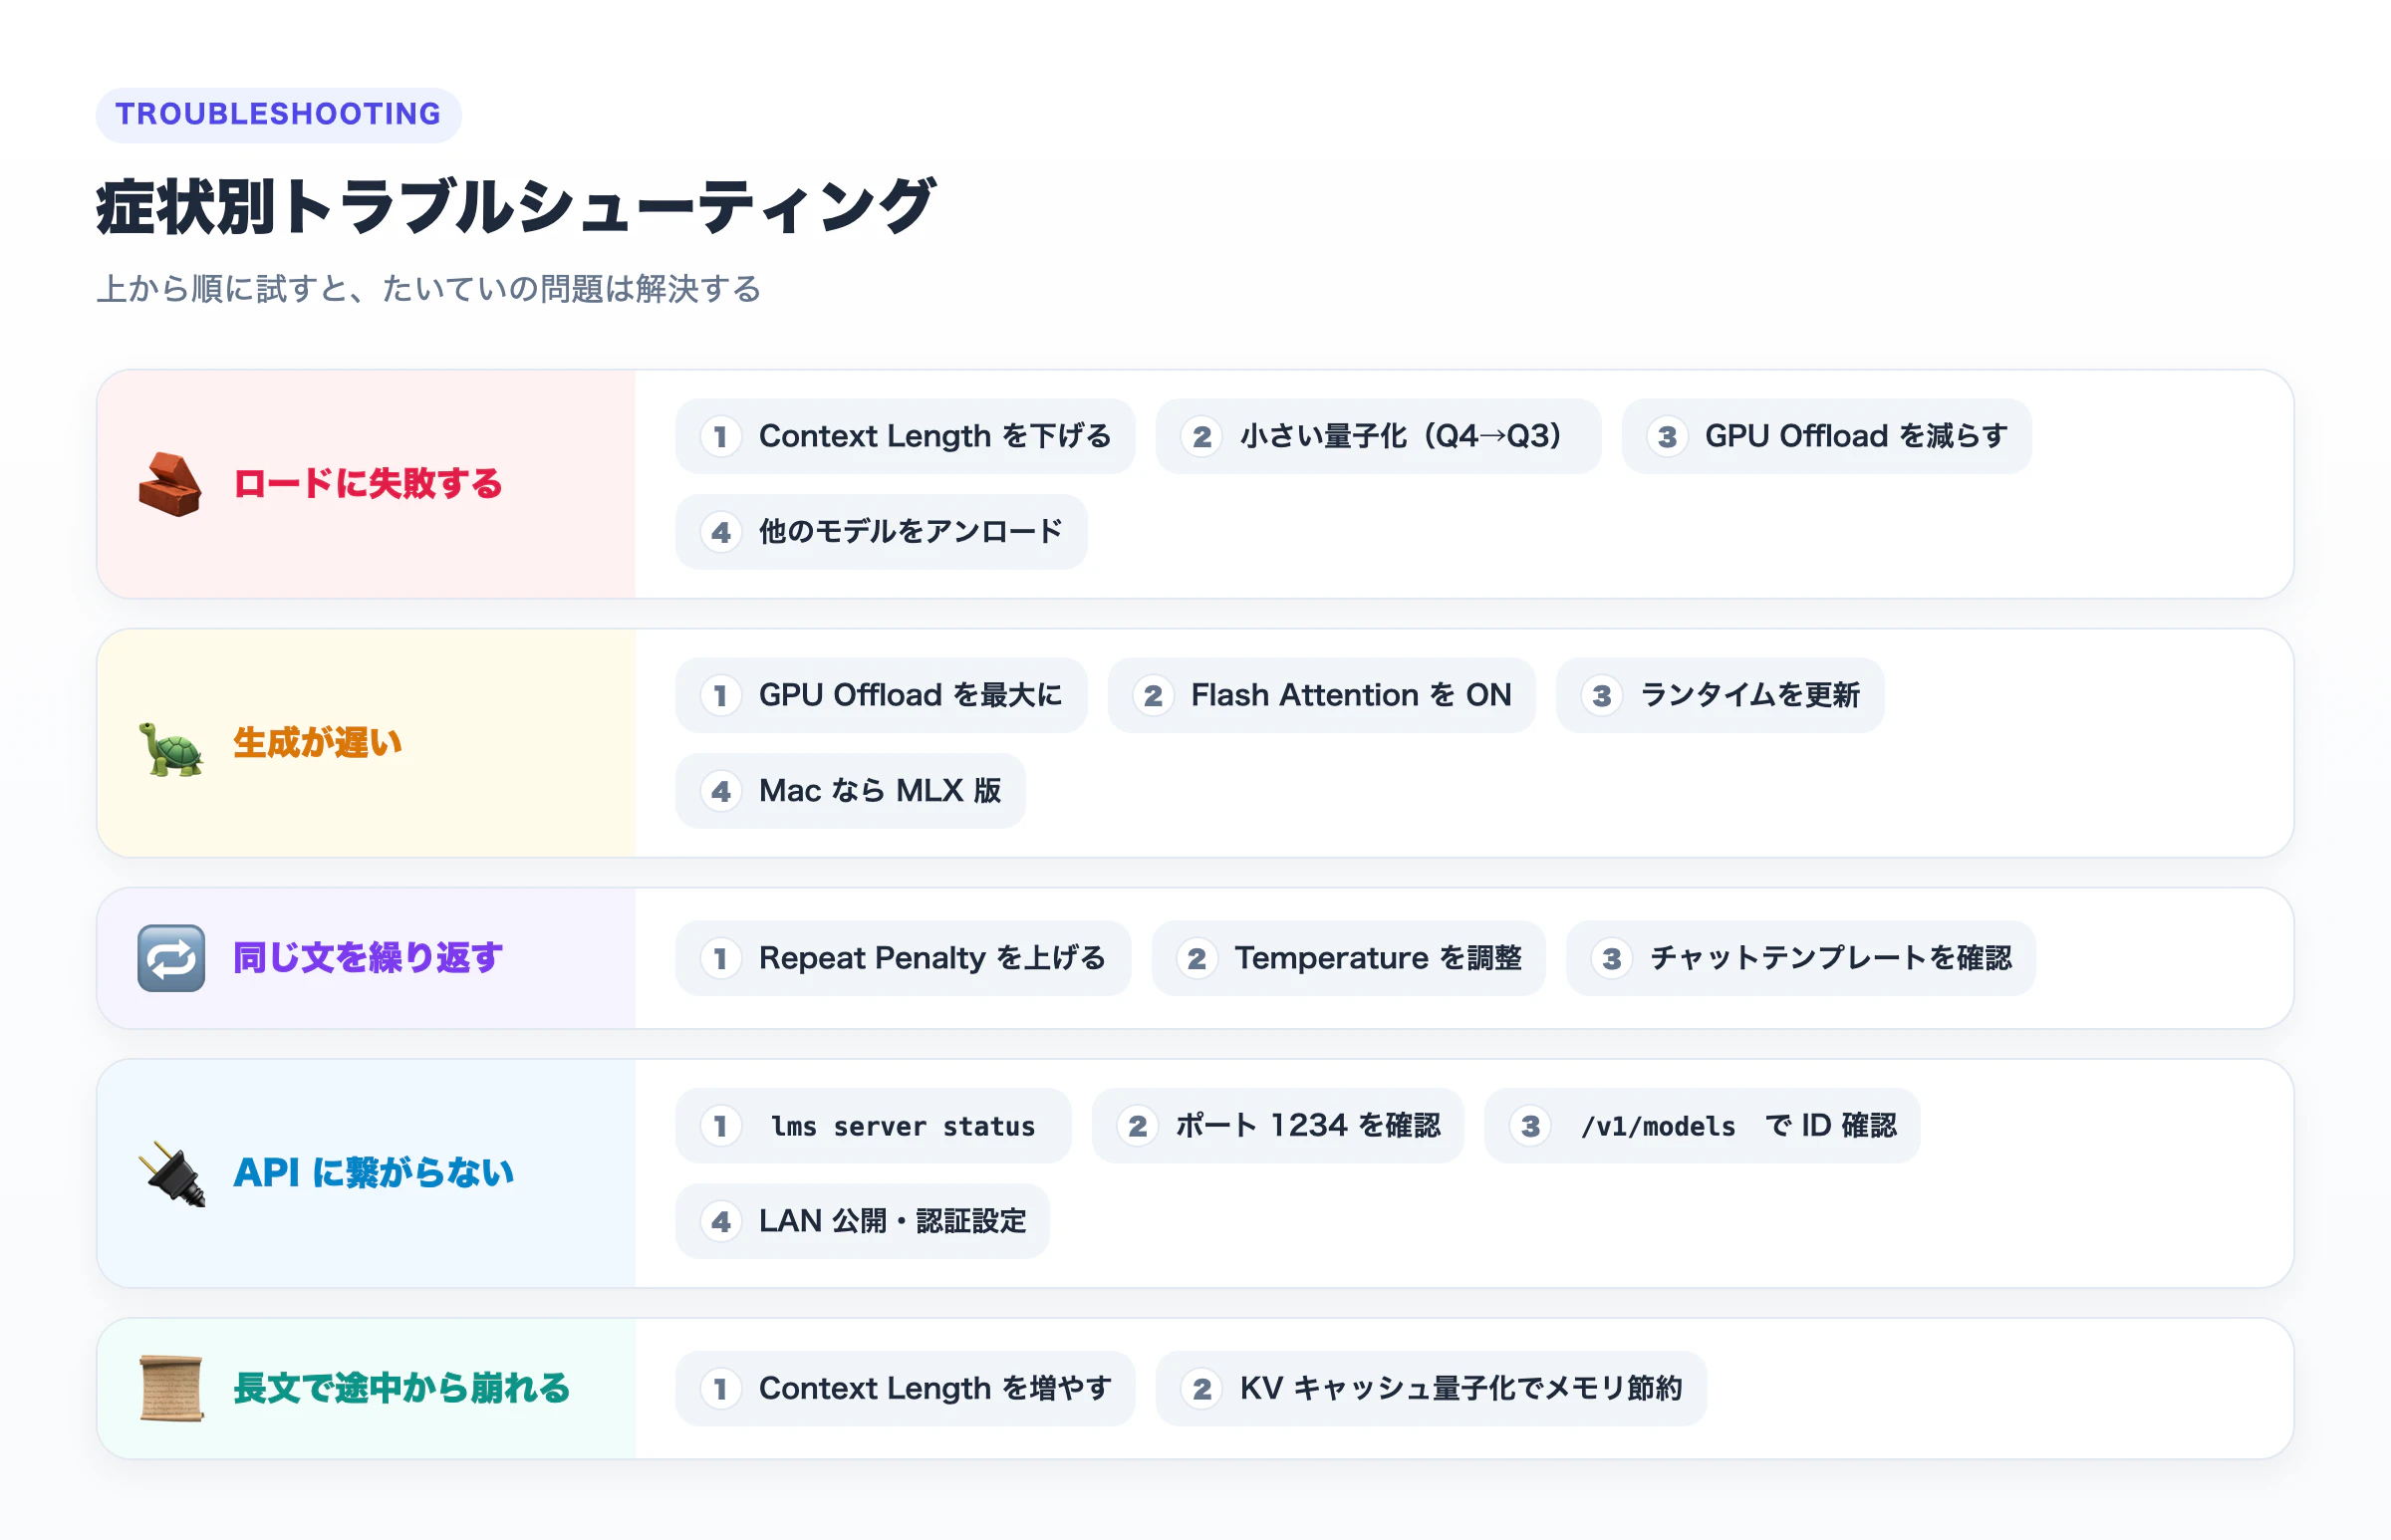Select the KV キャッシュ量子化でメモリ節約 chip

[x=1431, y=1388]
